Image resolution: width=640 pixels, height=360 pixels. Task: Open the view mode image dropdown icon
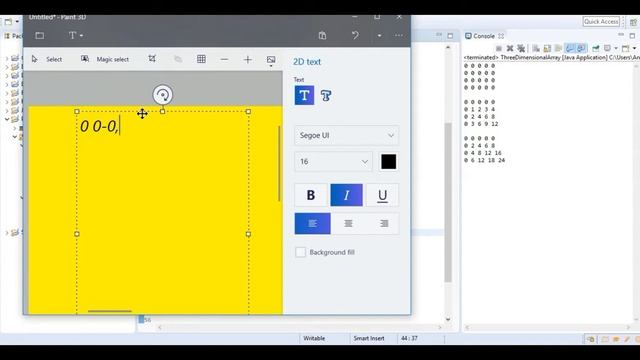coord(271,60)
